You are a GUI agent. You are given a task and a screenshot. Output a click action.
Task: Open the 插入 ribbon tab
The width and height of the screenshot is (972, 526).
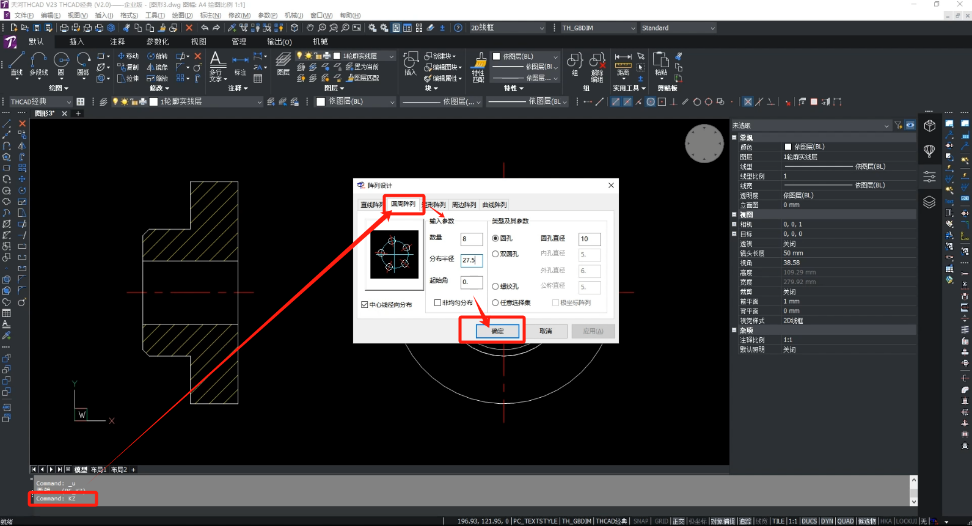click(x=76, y=42)
